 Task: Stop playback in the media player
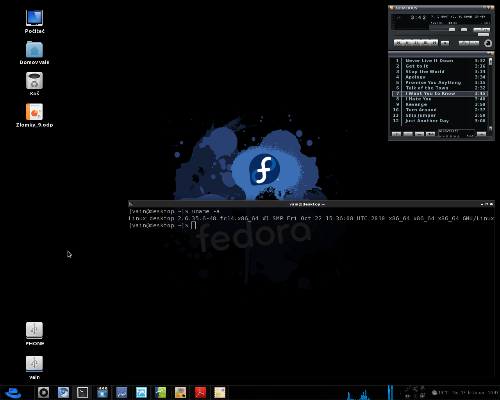click(x=425, y=43)
